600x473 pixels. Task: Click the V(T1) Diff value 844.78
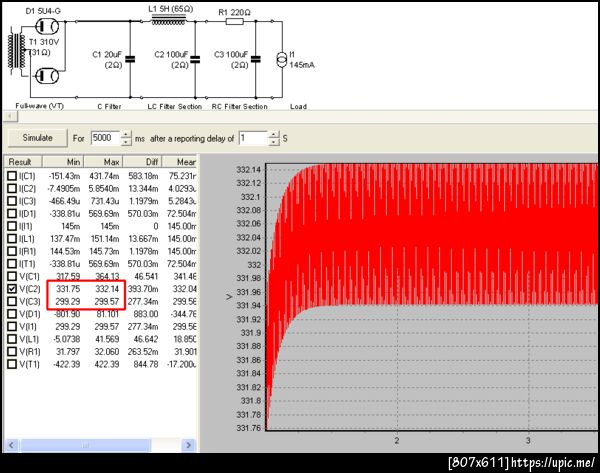[x=146, y=364]
